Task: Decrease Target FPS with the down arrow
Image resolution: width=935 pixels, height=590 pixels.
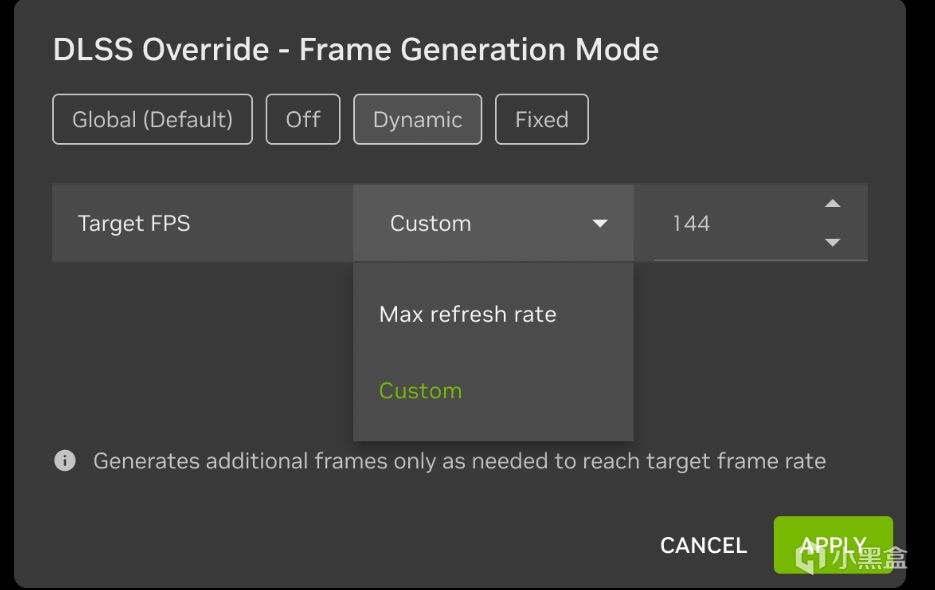Action: [x=832, y=242]
